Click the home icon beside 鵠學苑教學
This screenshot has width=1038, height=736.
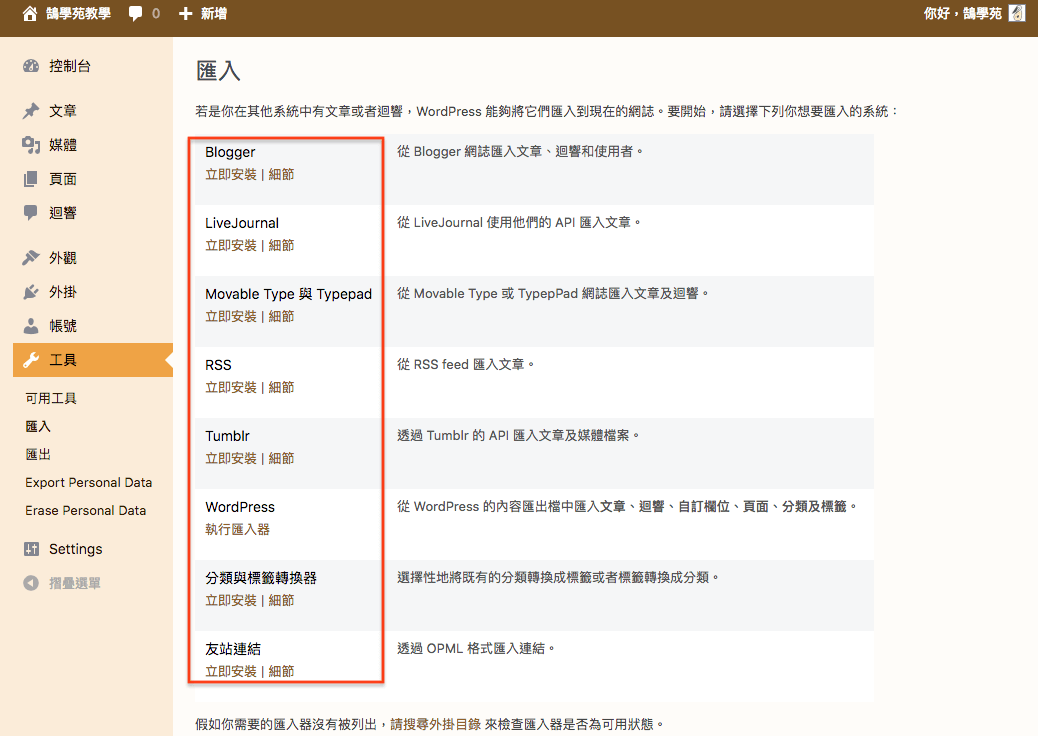(x=30, y=14)
